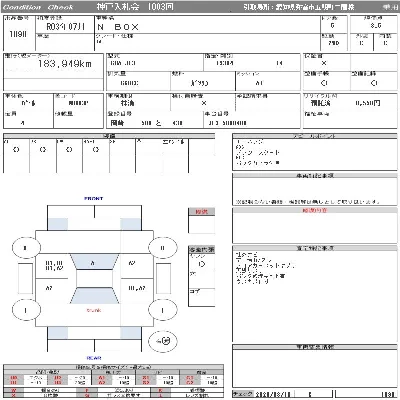Click the 183,949km odometer reading

tap(65, 64)
